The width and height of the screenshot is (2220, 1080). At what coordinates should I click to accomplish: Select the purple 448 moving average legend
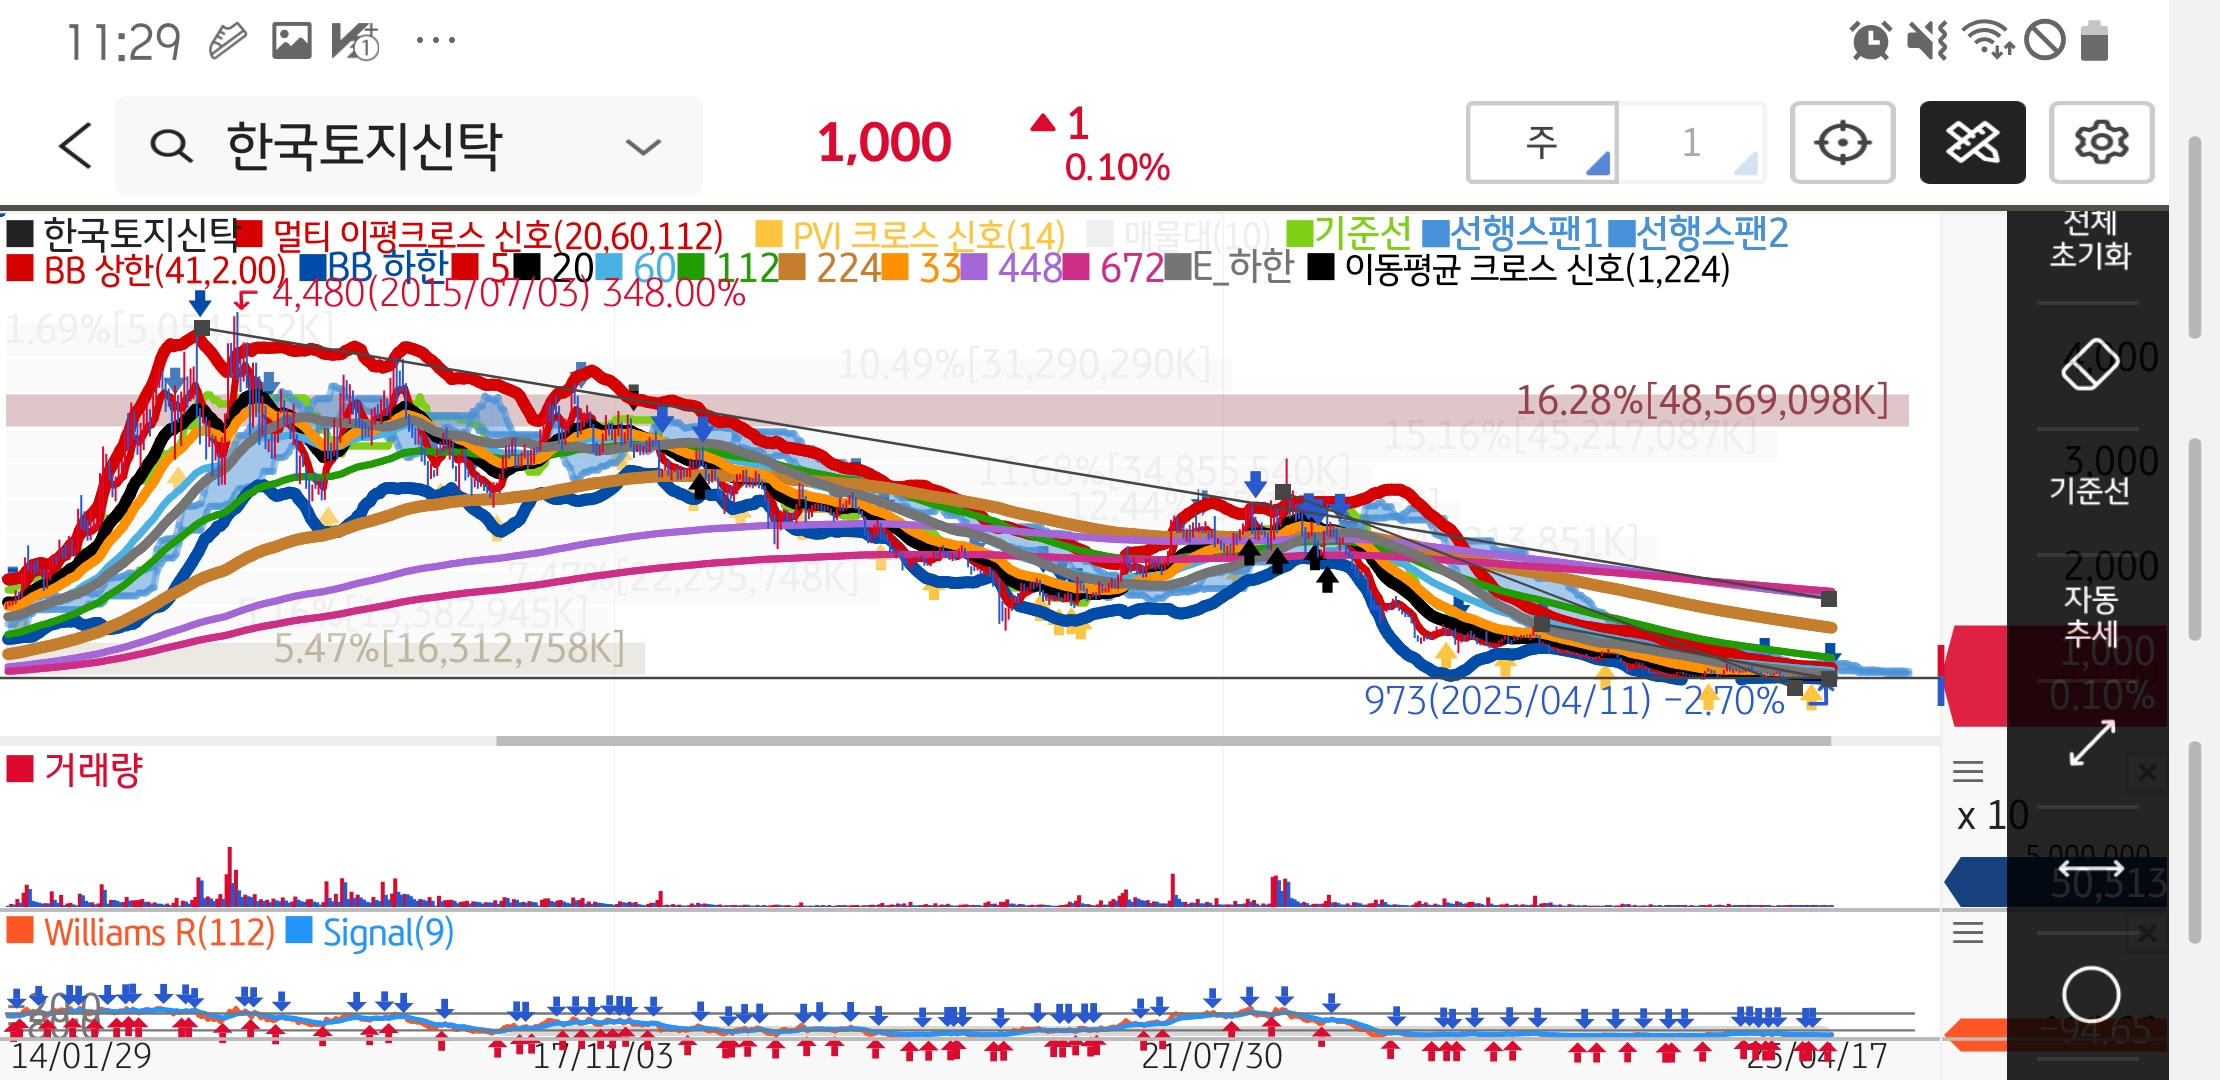[x=1011, y=267]
